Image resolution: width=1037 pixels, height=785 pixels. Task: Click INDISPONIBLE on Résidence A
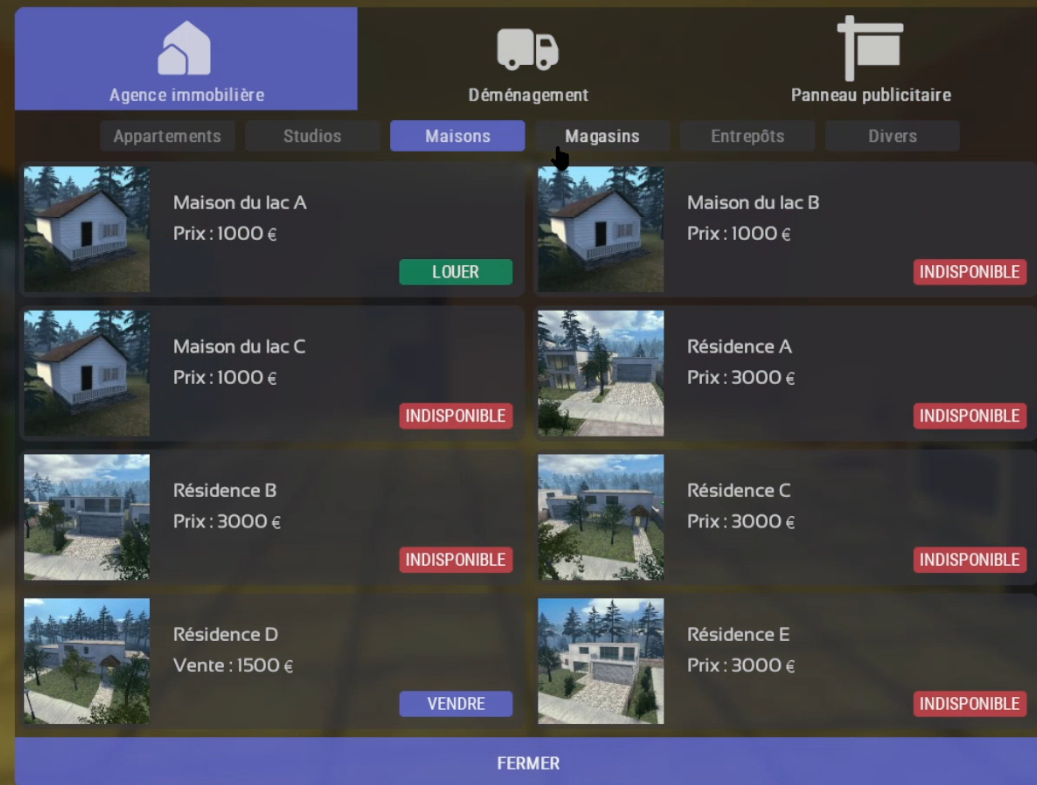pyautogui.click(x=969, y=416)
